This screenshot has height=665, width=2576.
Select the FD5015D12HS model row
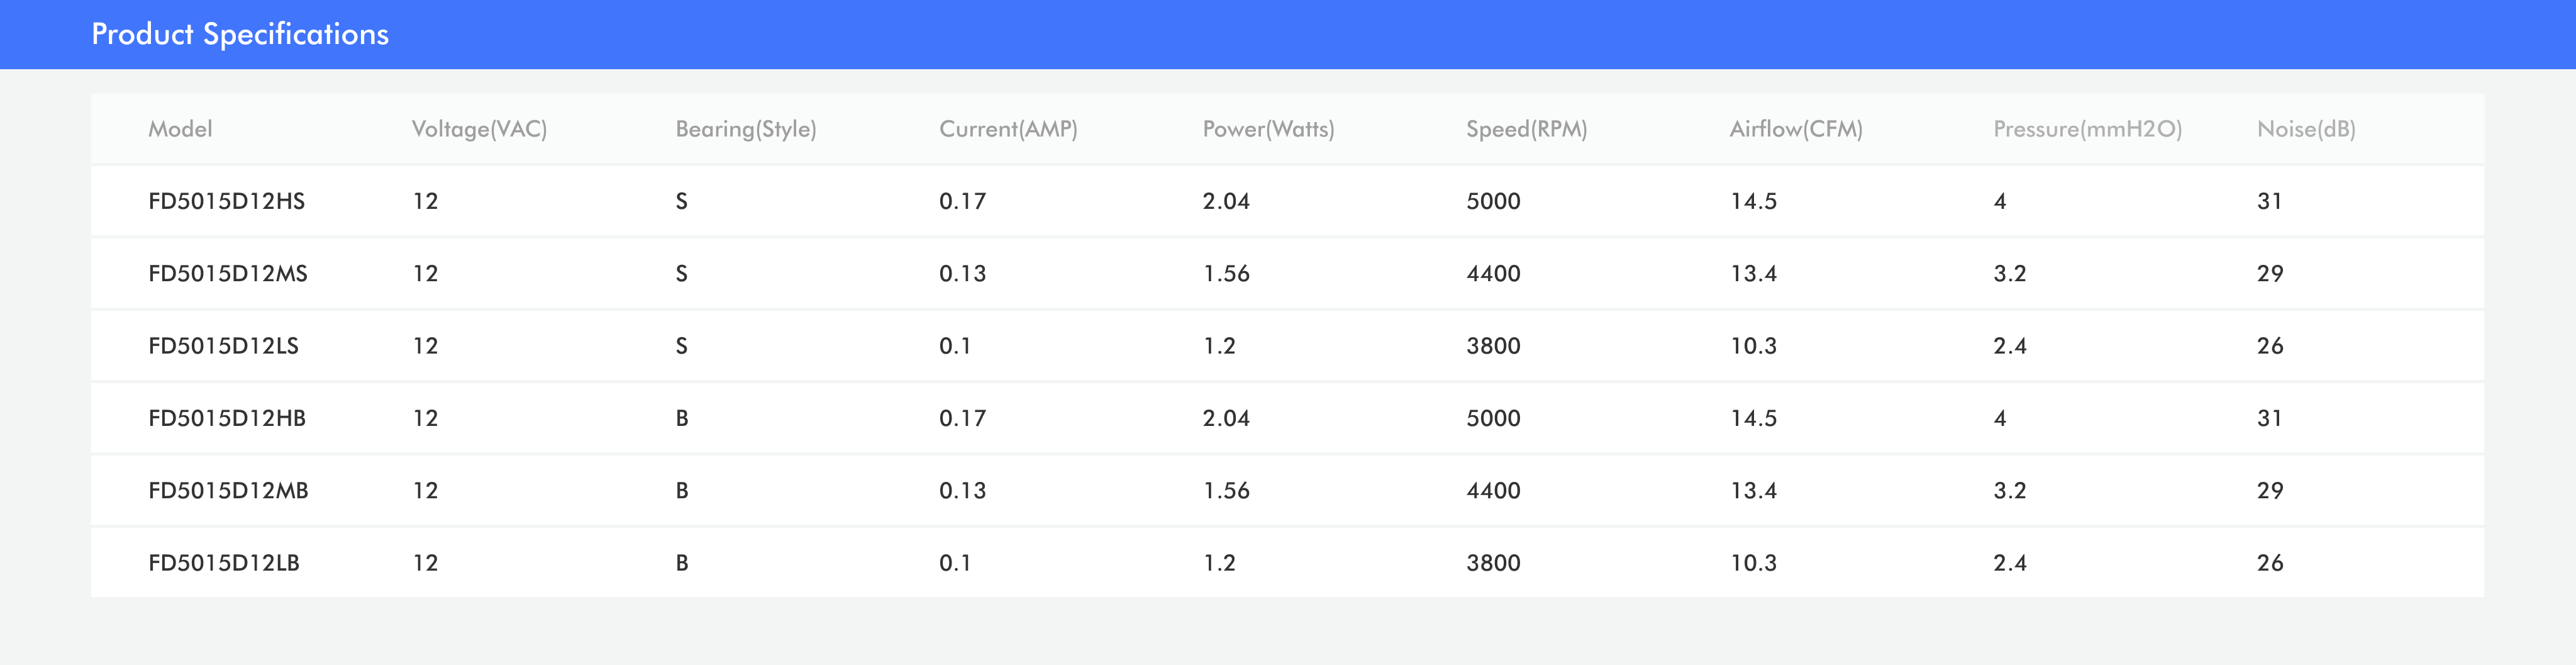tap(226, 201)
